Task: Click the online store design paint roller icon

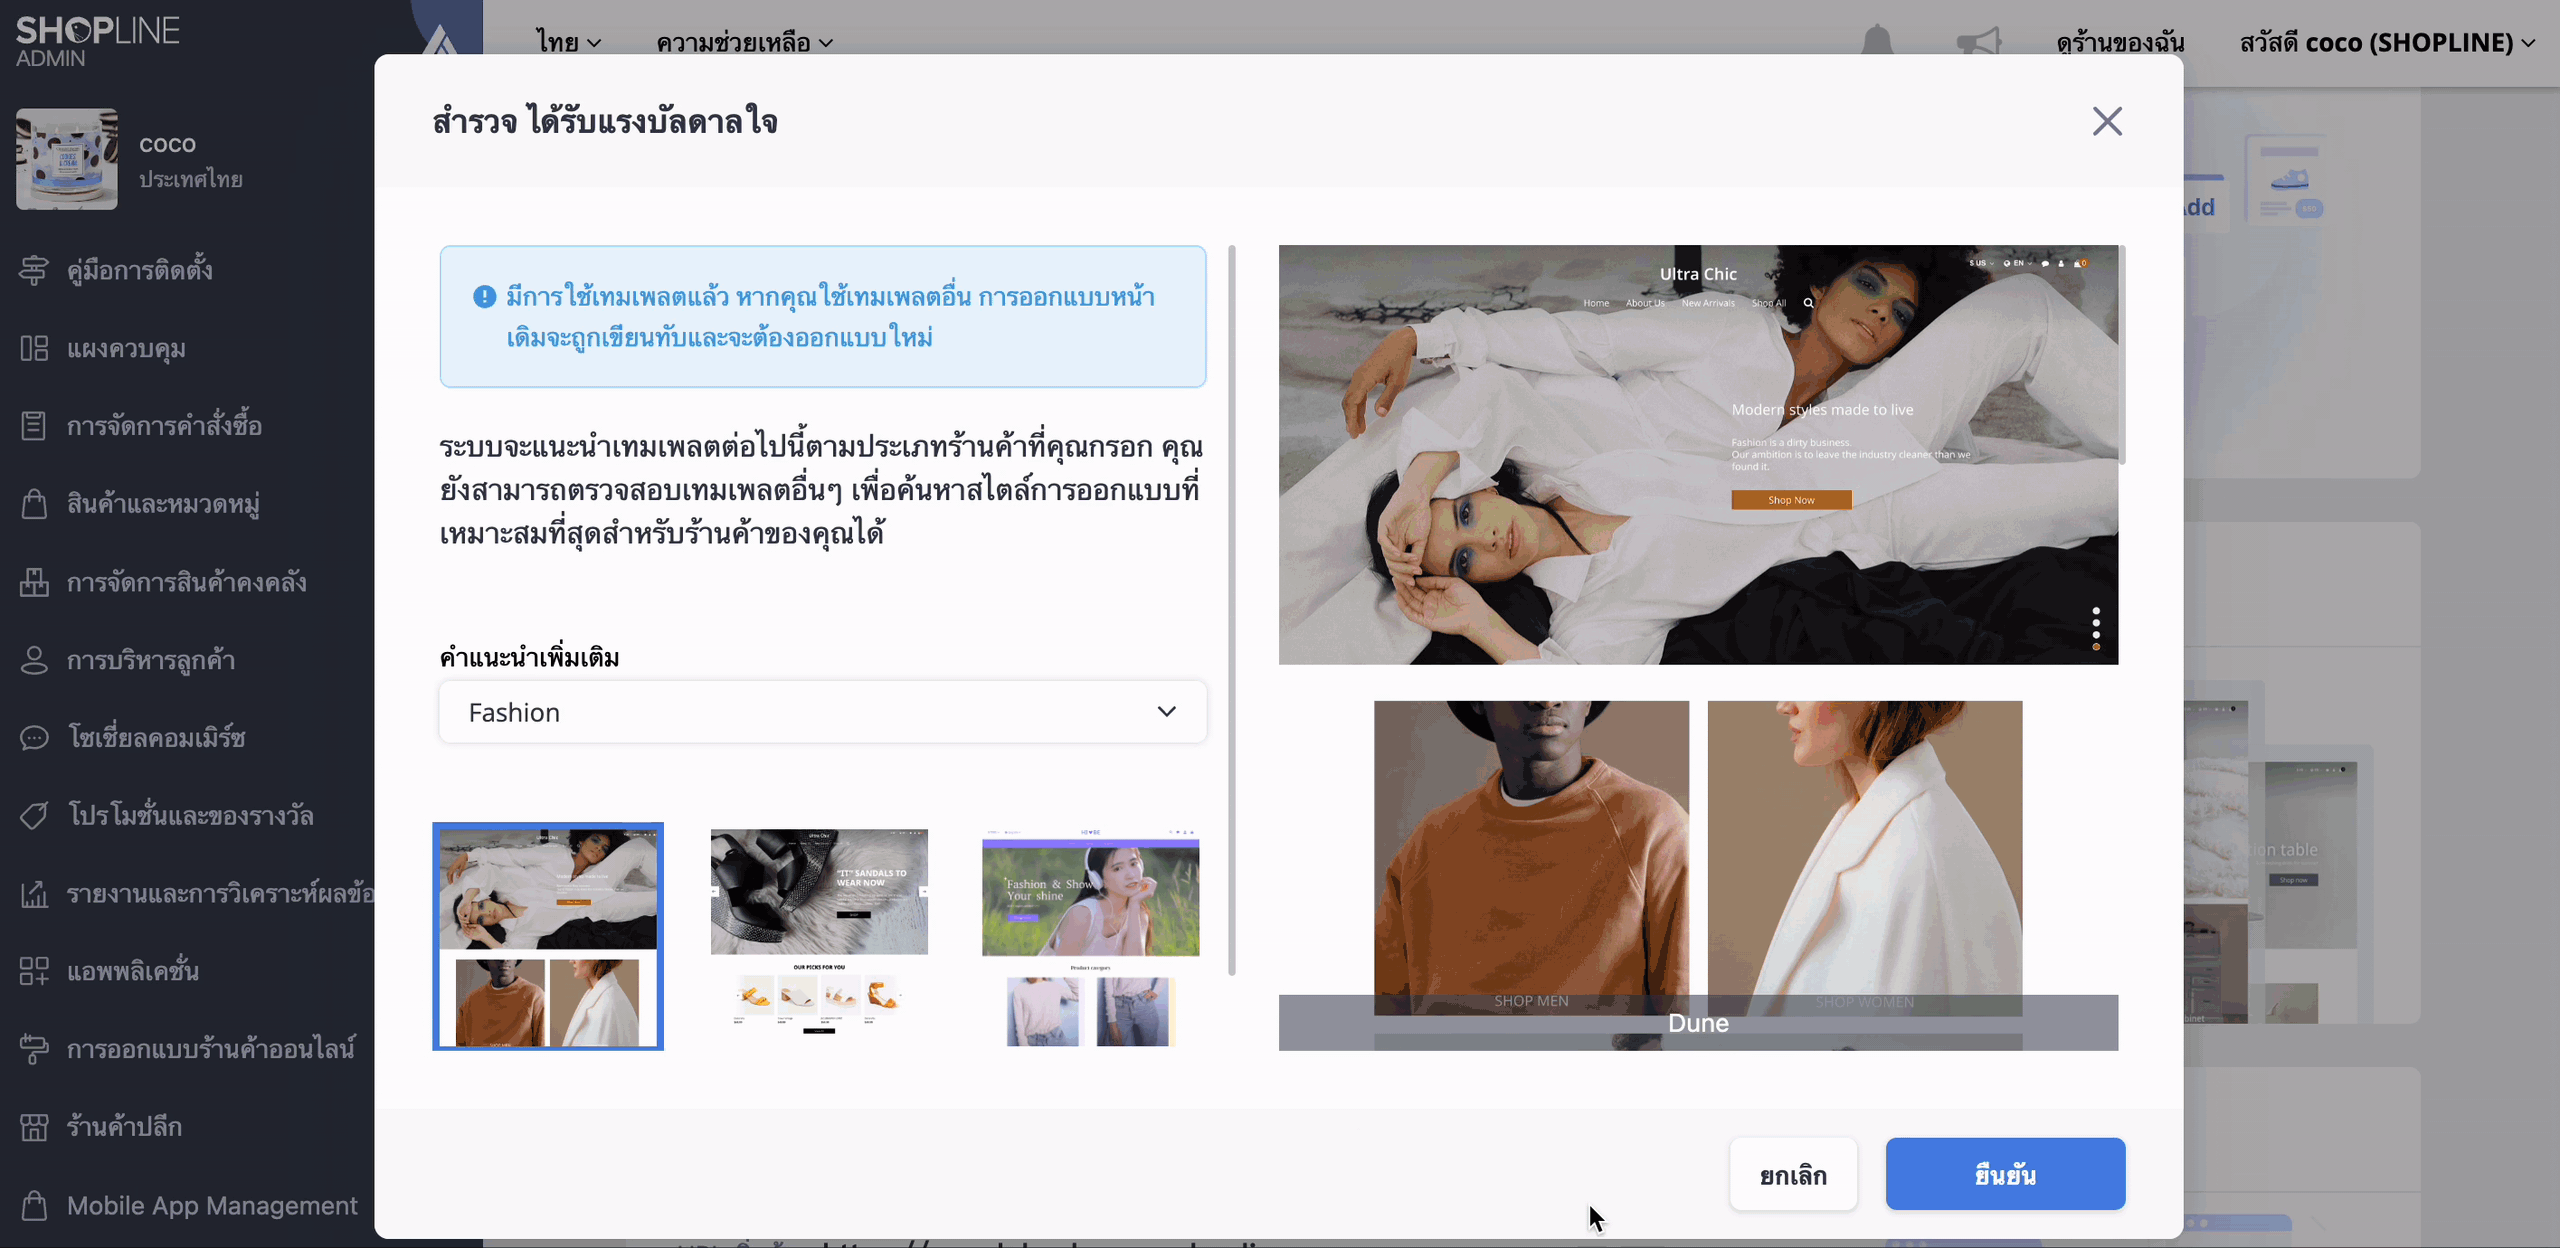Action: tap(34, 1049)
